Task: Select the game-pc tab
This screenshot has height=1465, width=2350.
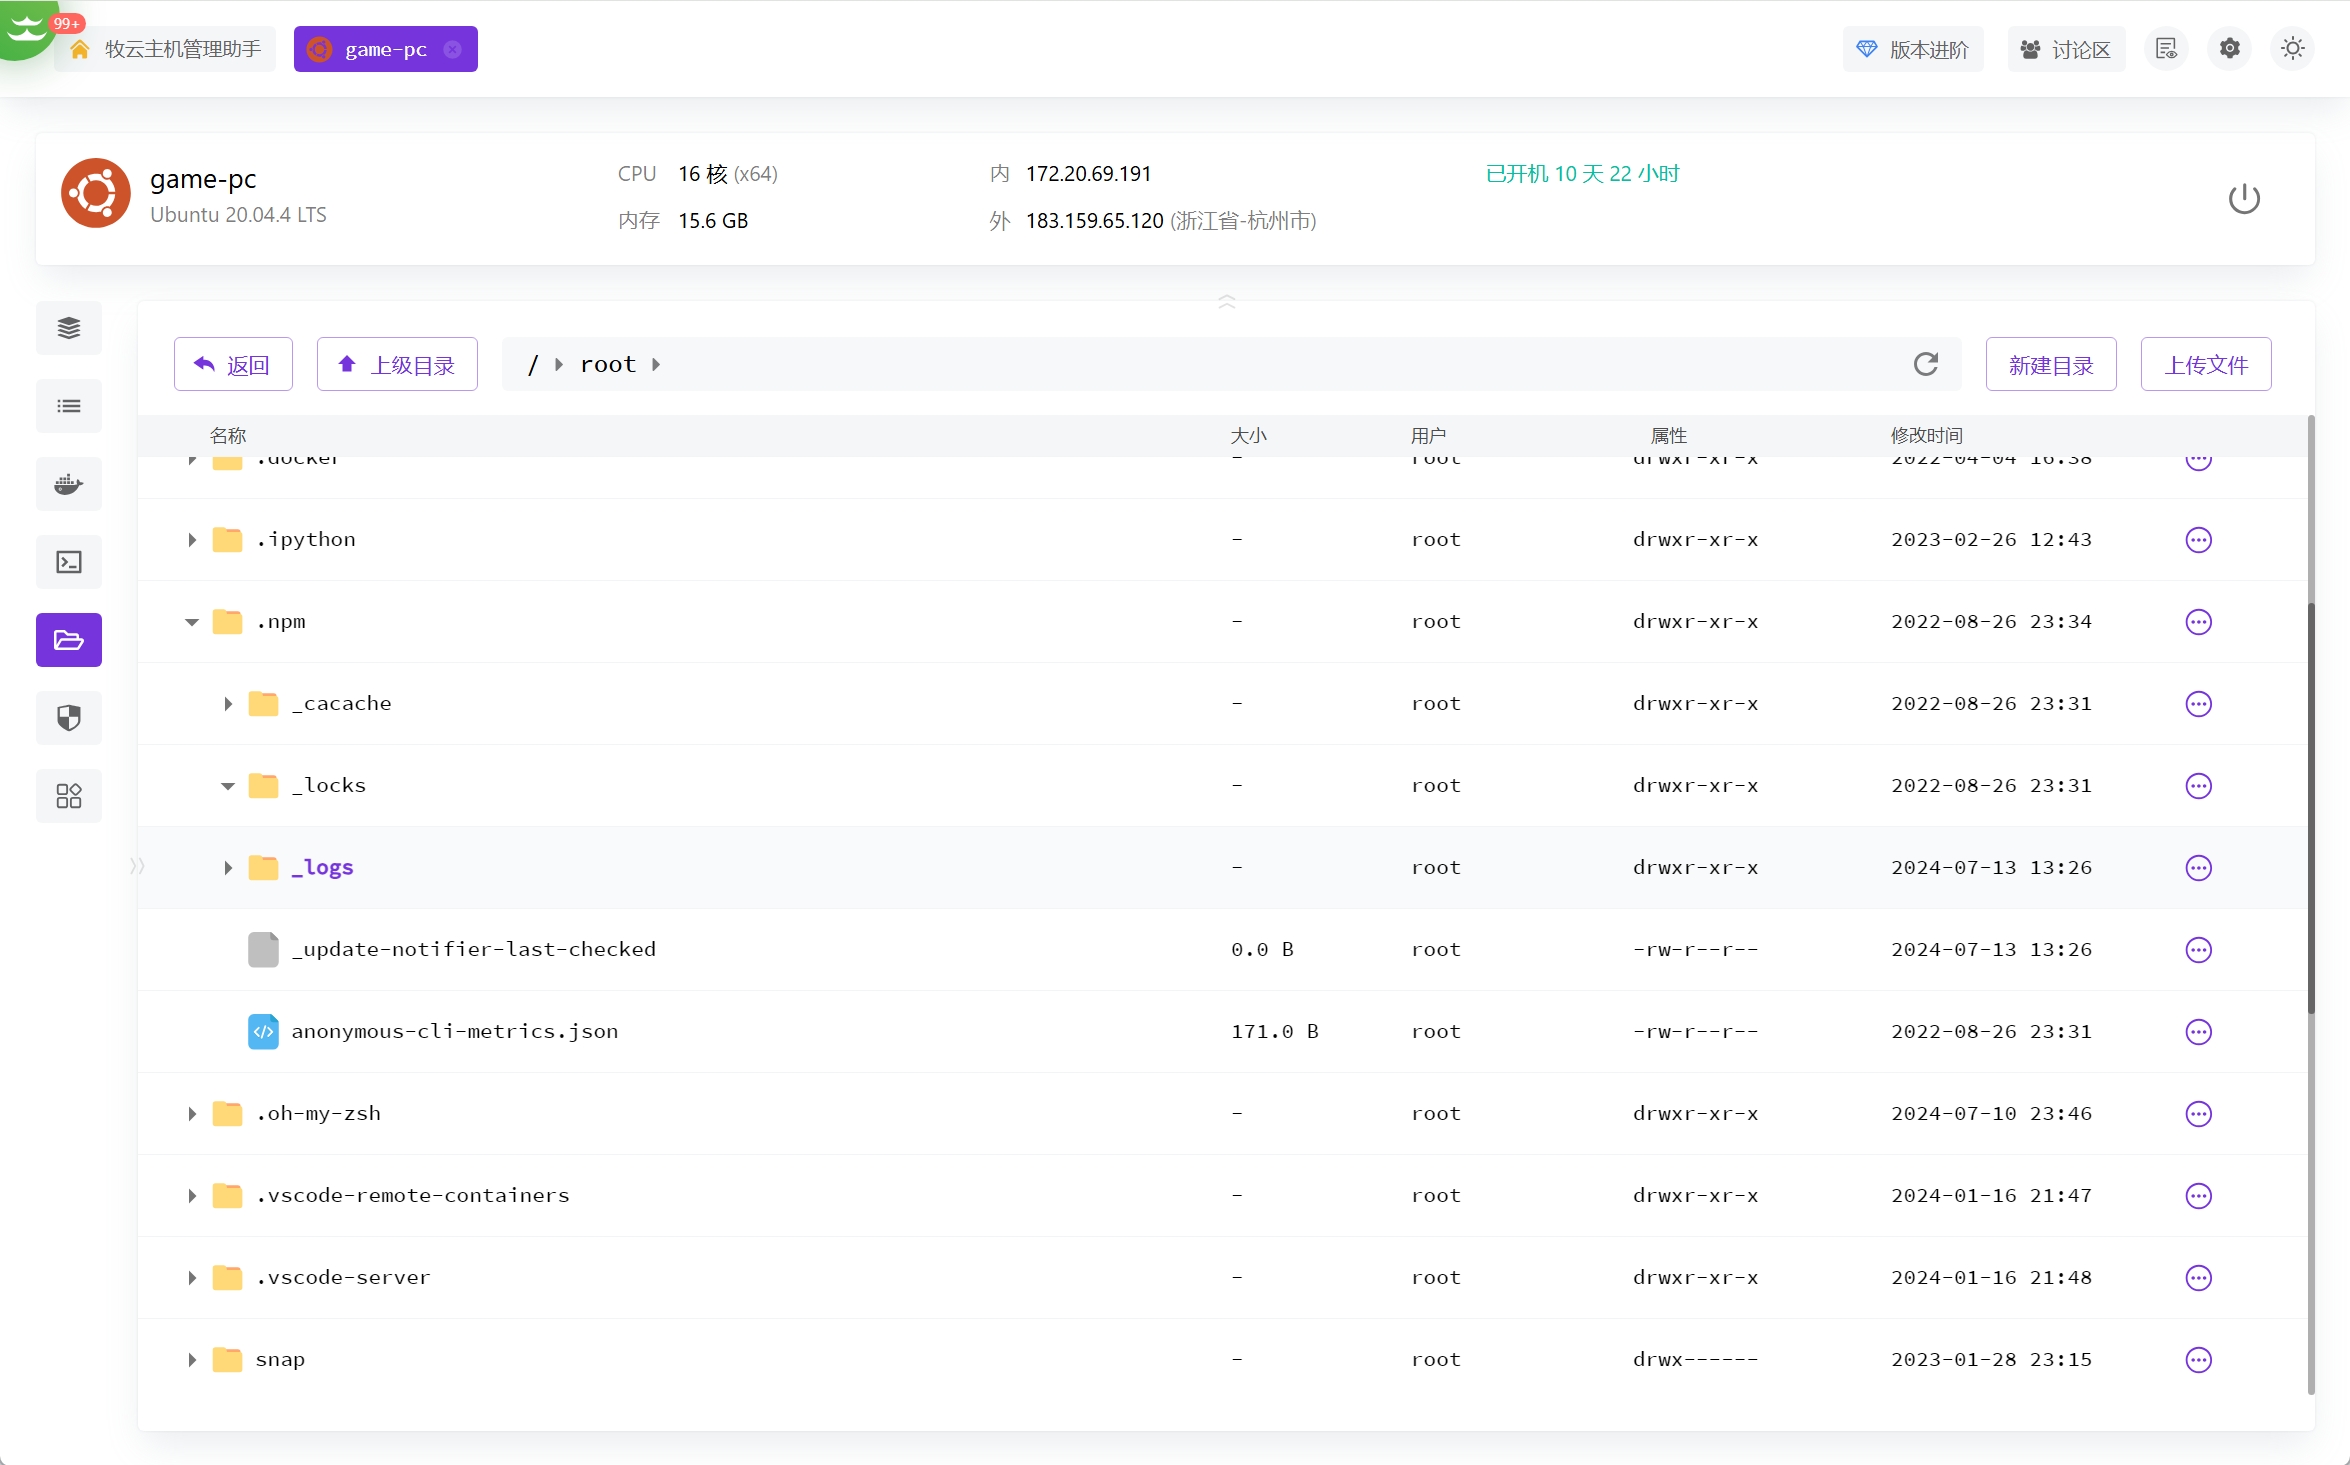Action: (x=385, y=49)
